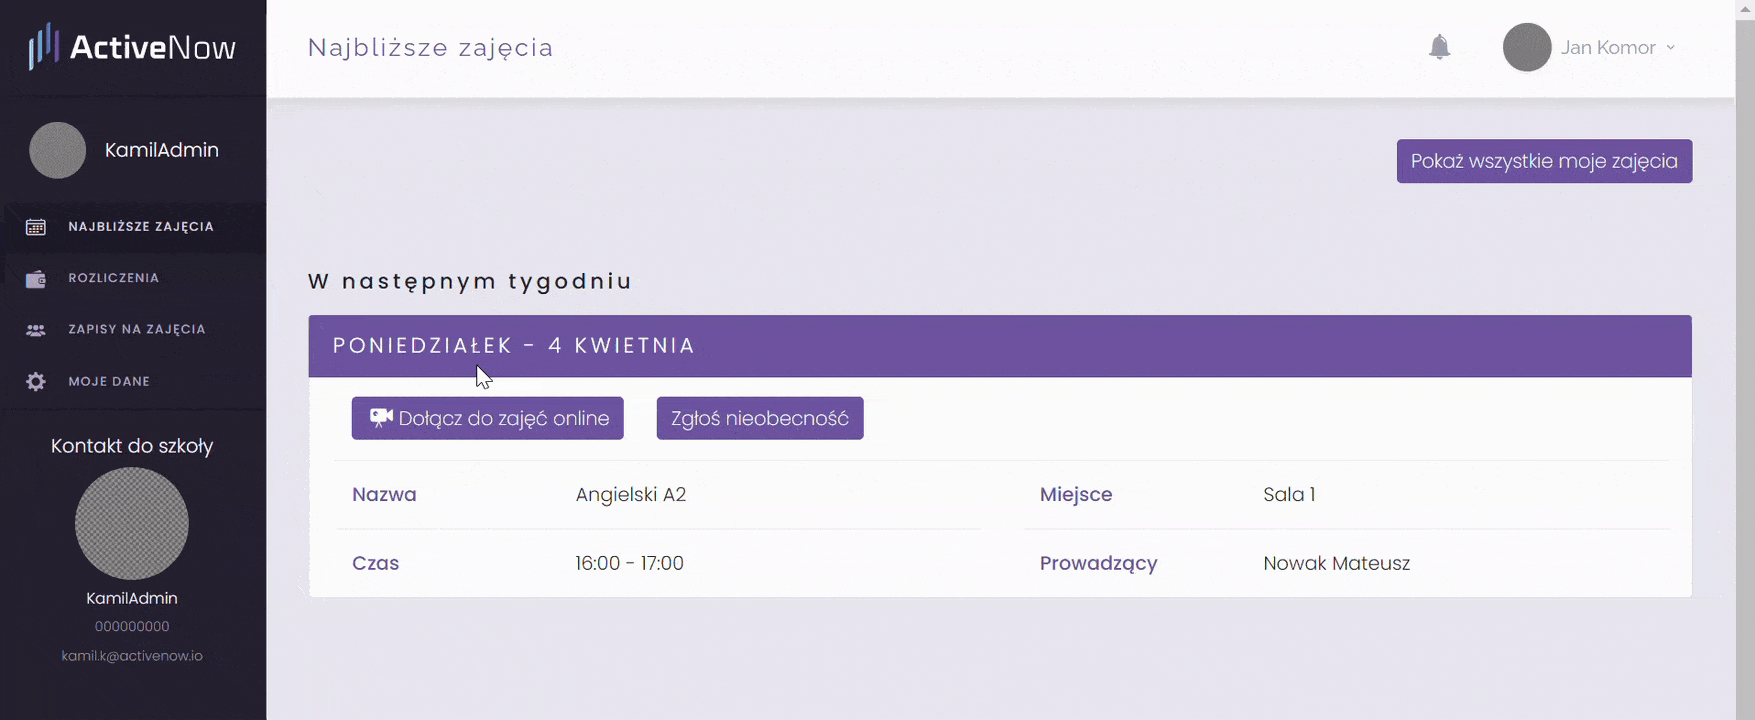Click the school contact photo
The height and width of the screenshot is (720, 1755).
click(132, 523)
